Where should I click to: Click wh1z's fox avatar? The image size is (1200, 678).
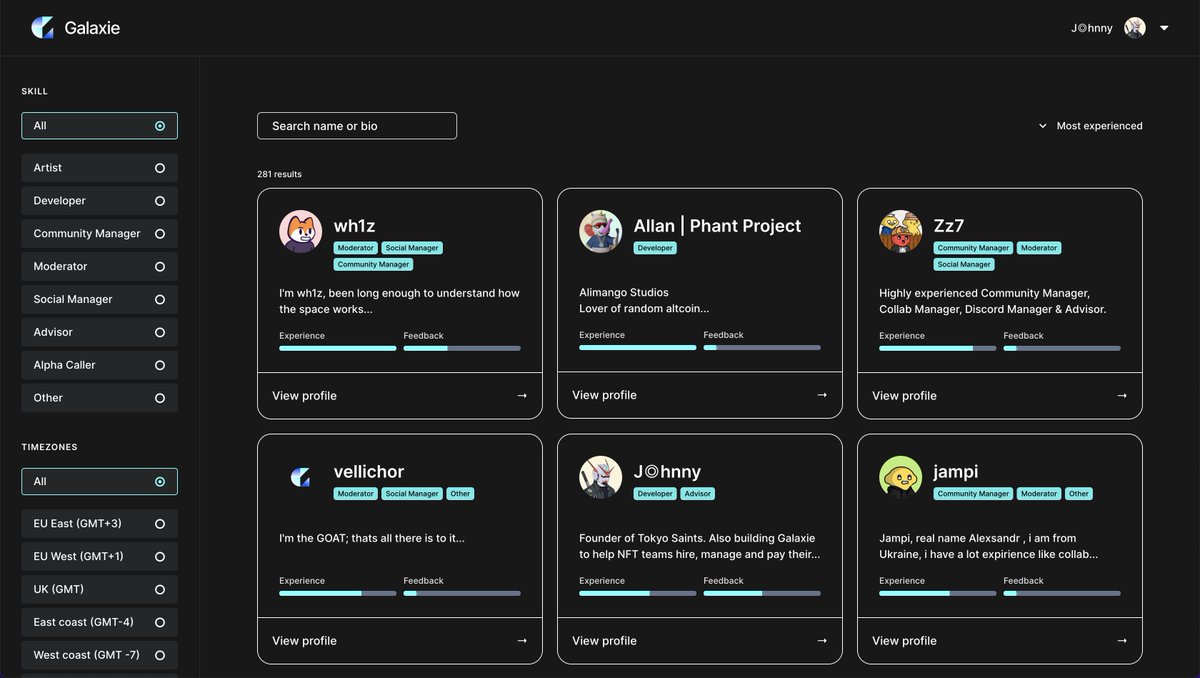(x=300, y=231)
